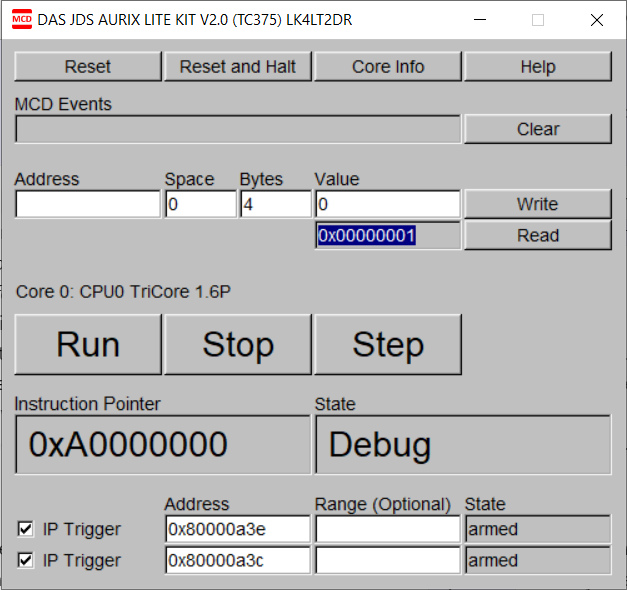Uncheck the IP Trigger for 0x80000a3e
Screen dimensions: 627x590
(x=26, y=529)
